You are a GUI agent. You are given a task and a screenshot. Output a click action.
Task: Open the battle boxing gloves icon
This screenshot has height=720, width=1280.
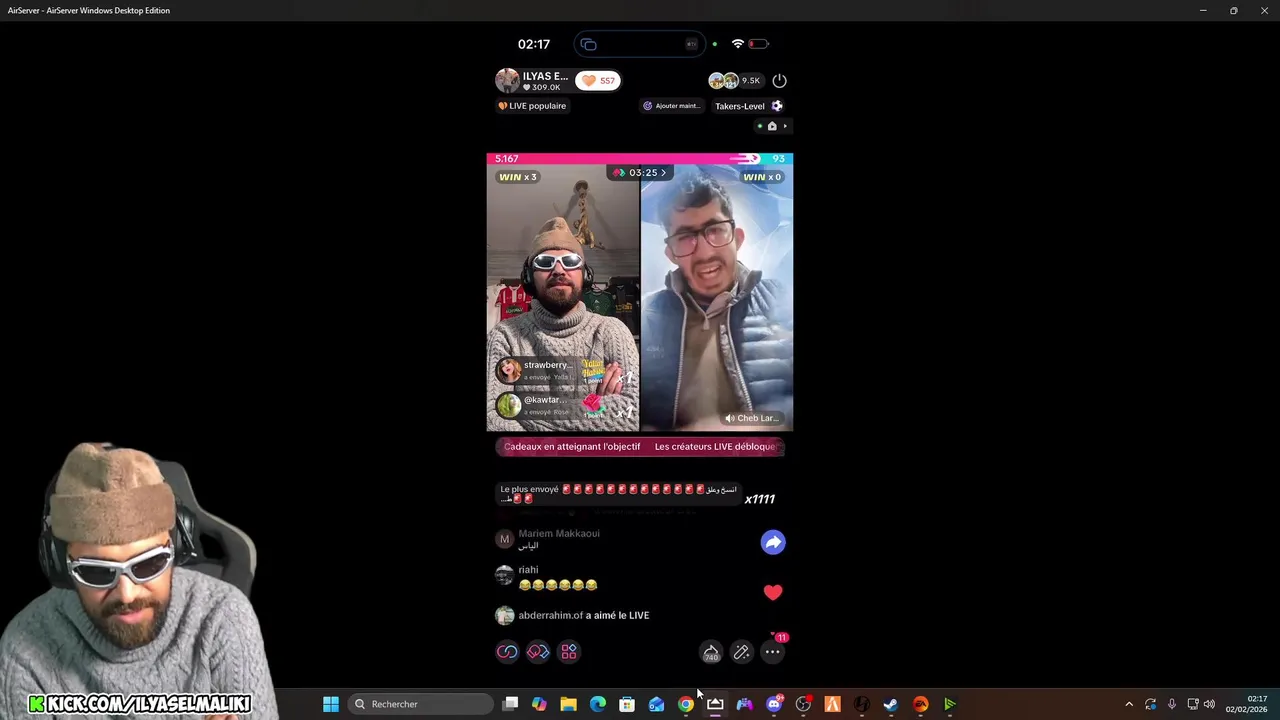coord(538,652)
